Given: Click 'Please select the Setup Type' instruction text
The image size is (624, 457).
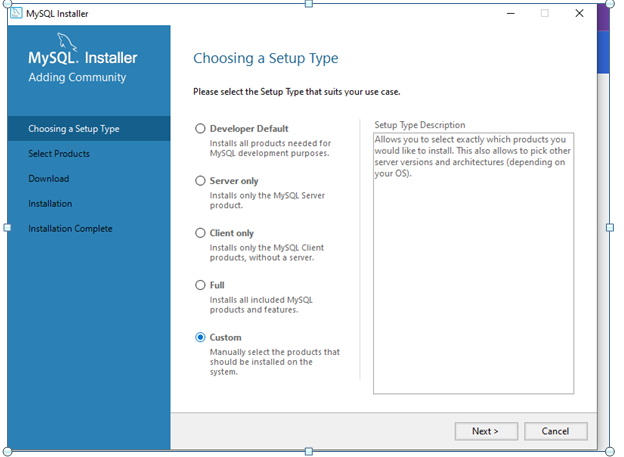Looking at the screenshot, I should coord(296,92).
